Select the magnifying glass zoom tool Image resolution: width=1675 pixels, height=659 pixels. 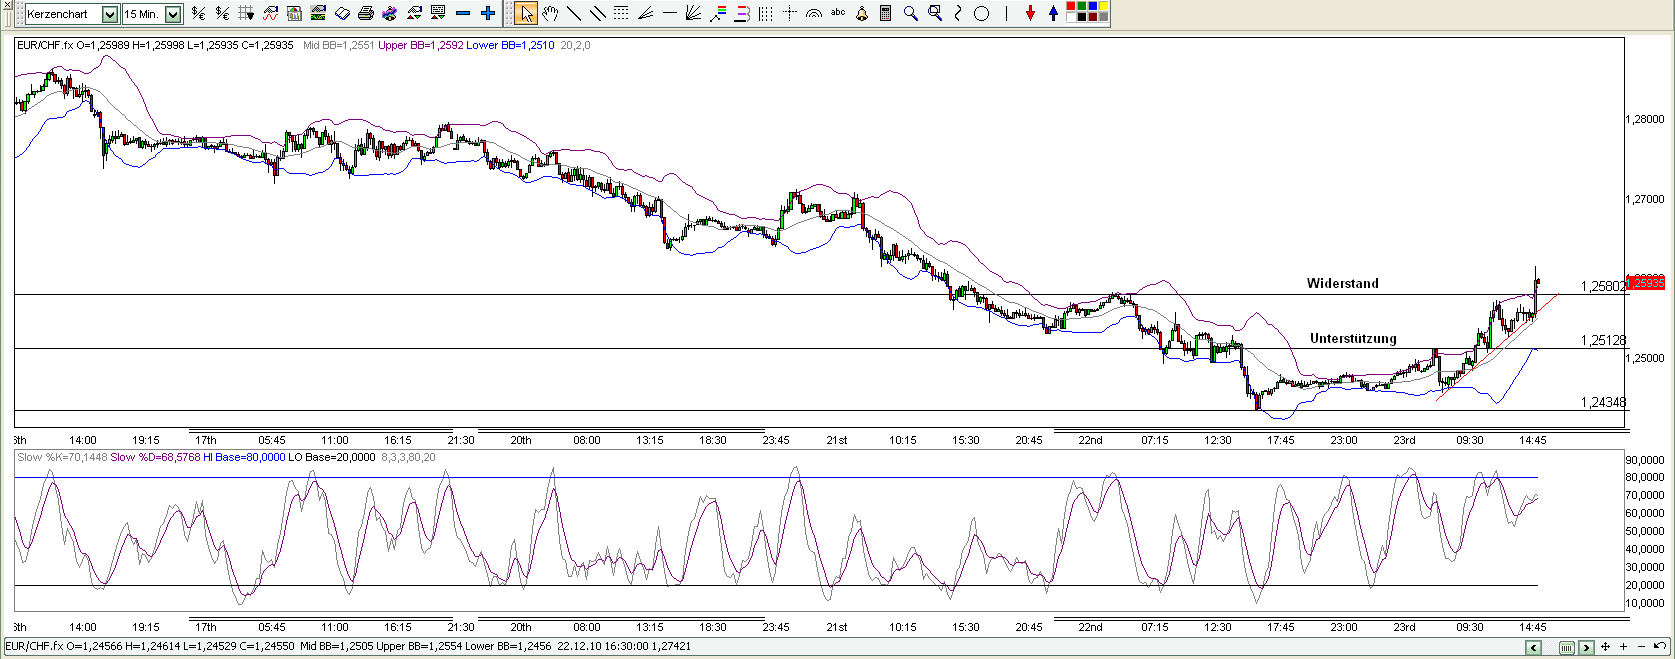click(910, 13)
